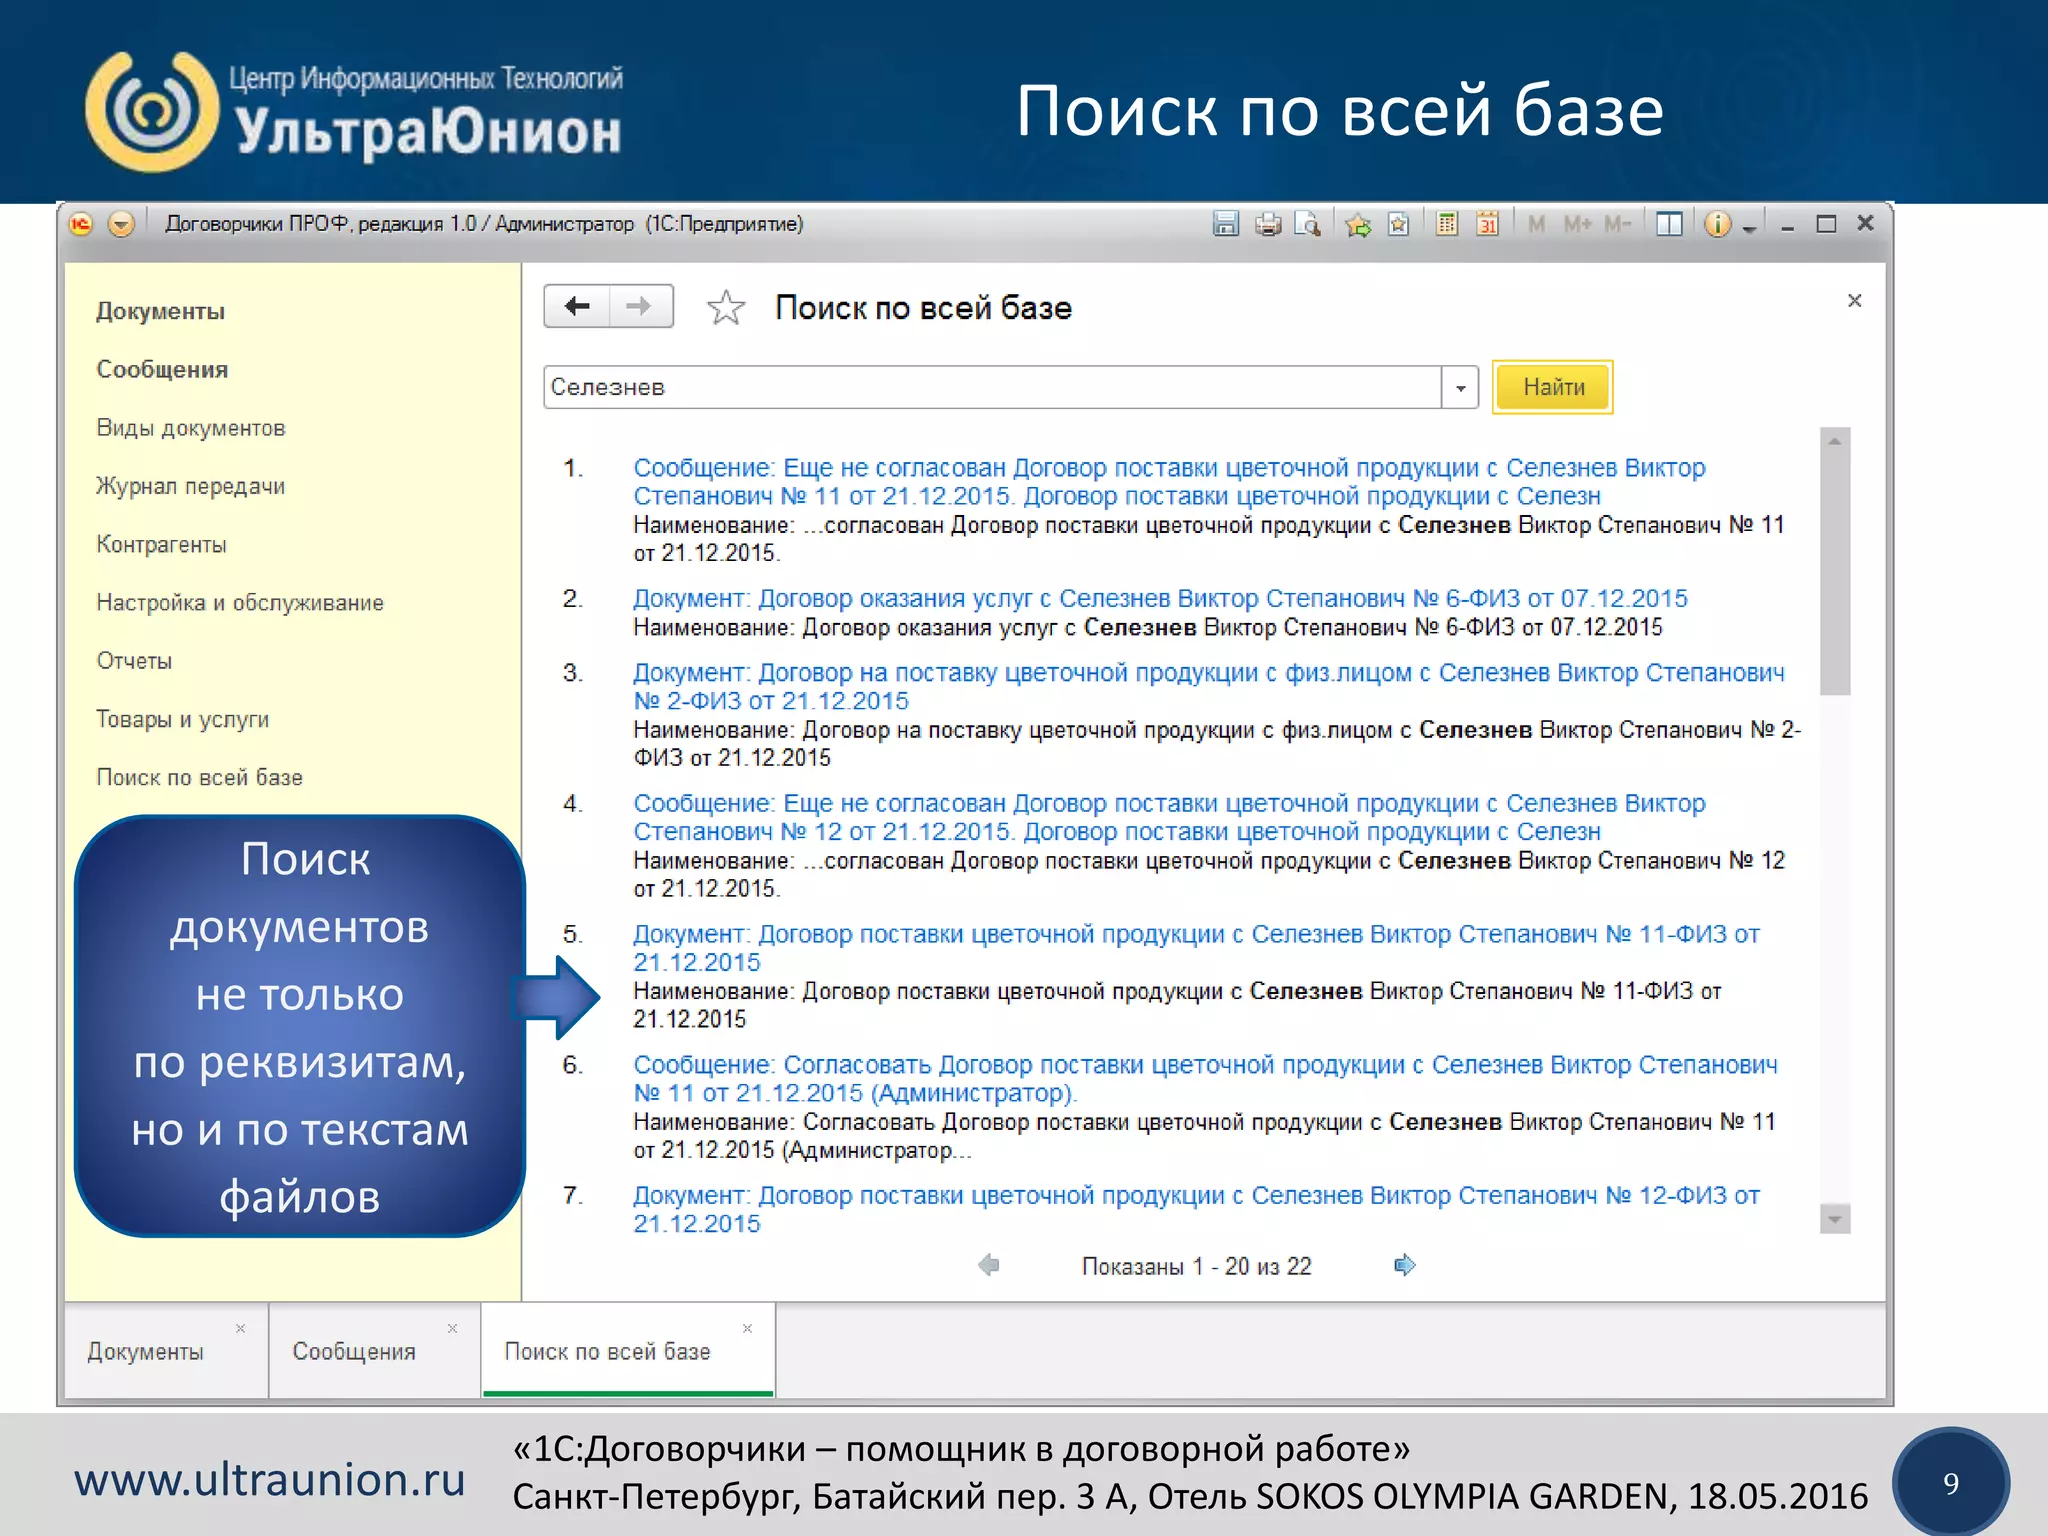The height and width of the screenshot is (1536, 2048).
Task: Select Виды документов in sidebar
Action: (x=191, y=428)
